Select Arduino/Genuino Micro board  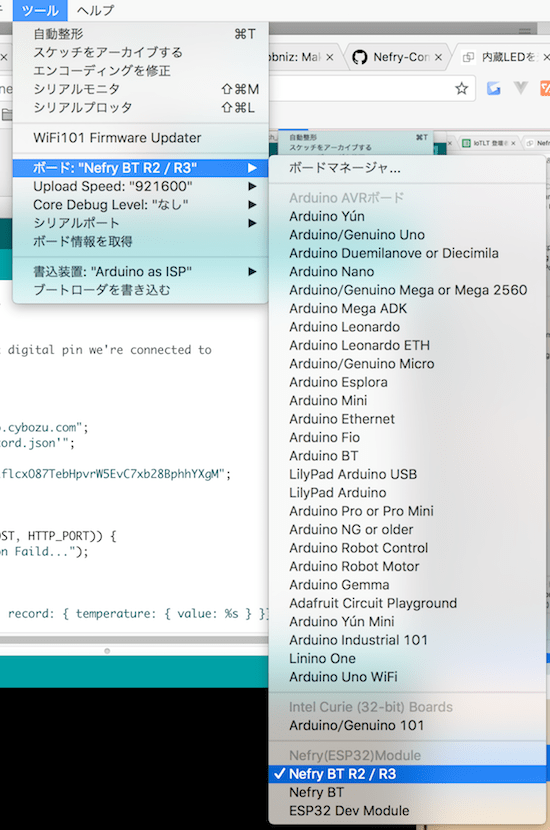click(407, 364)
